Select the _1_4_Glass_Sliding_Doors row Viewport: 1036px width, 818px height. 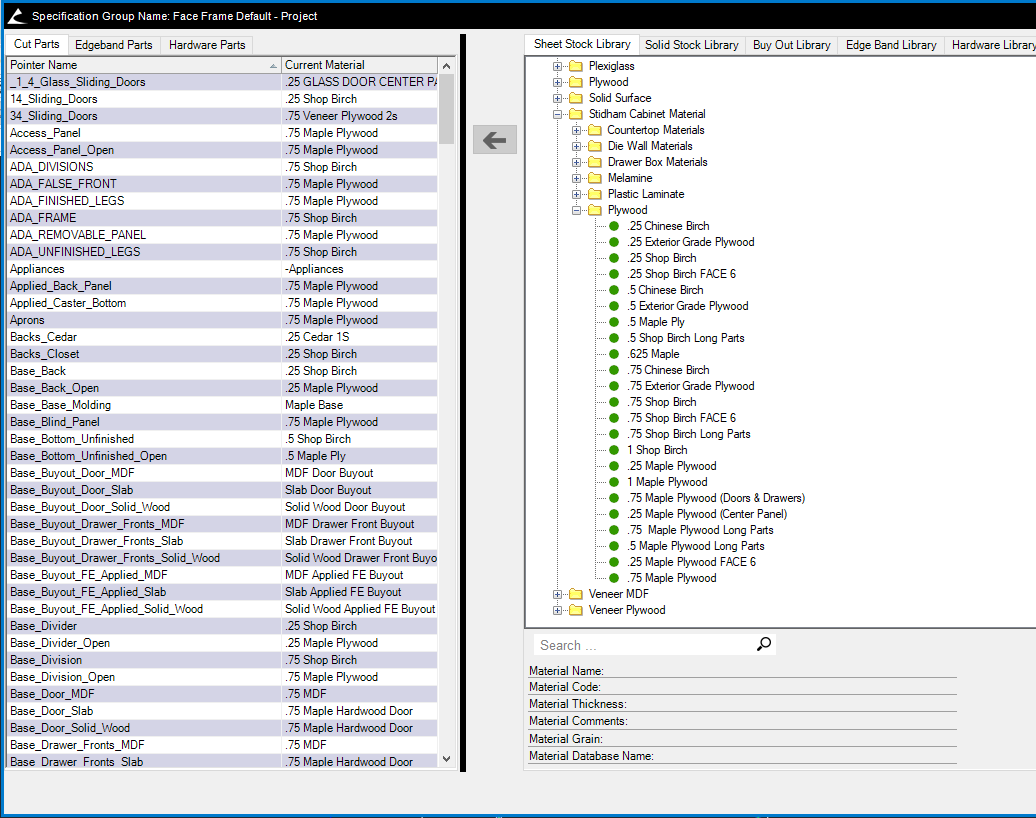click(222, 82)
